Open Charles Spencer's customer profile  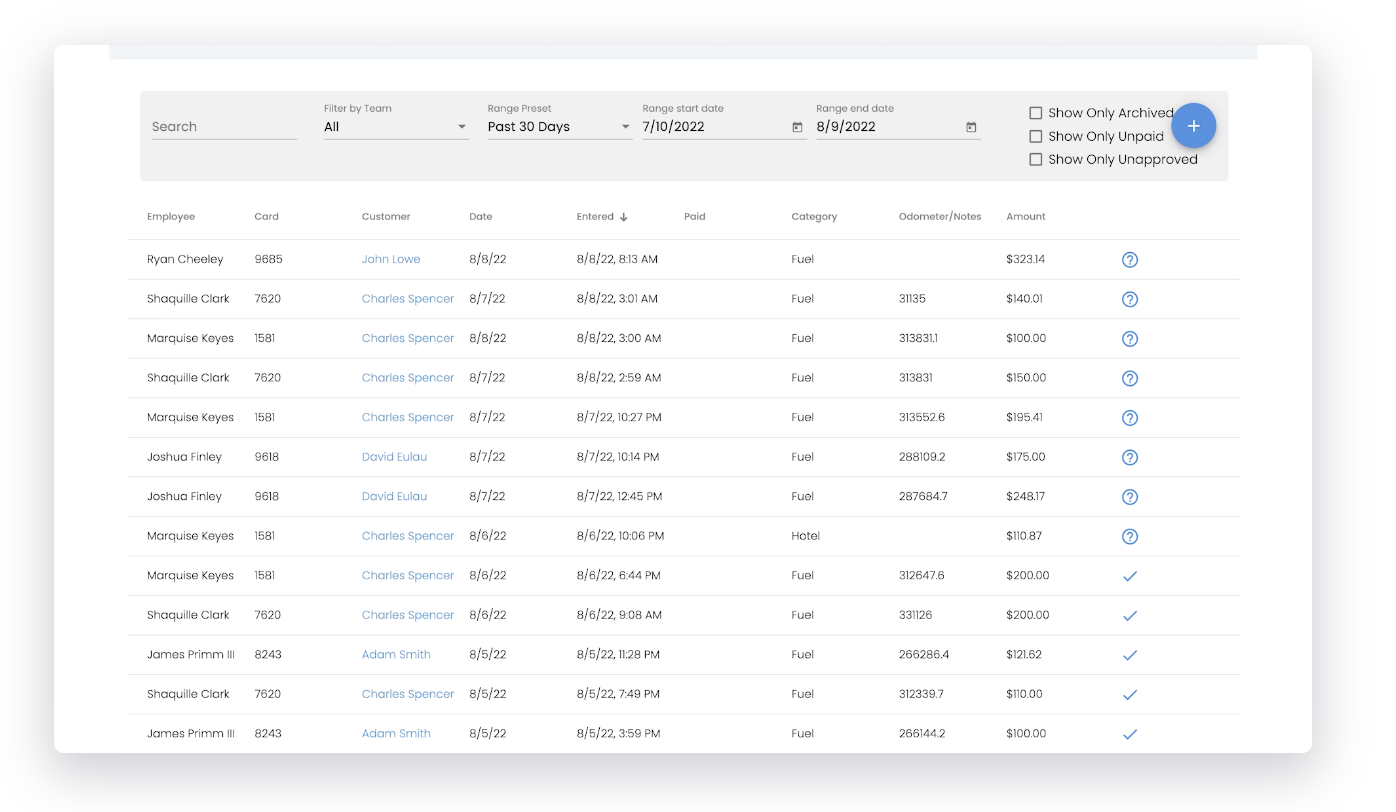(x=408, y=298)
